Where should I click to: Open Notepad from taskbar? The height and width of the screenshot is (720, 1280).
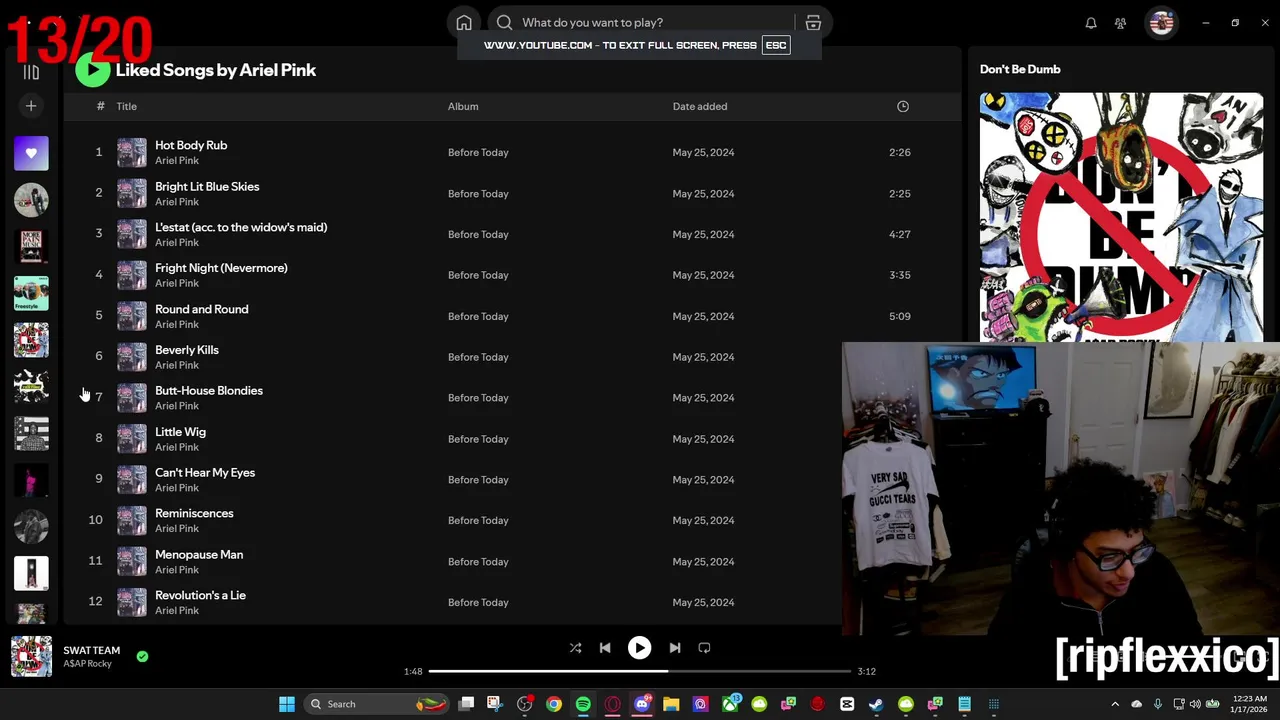pyautogui.click(x=964, y=704)
